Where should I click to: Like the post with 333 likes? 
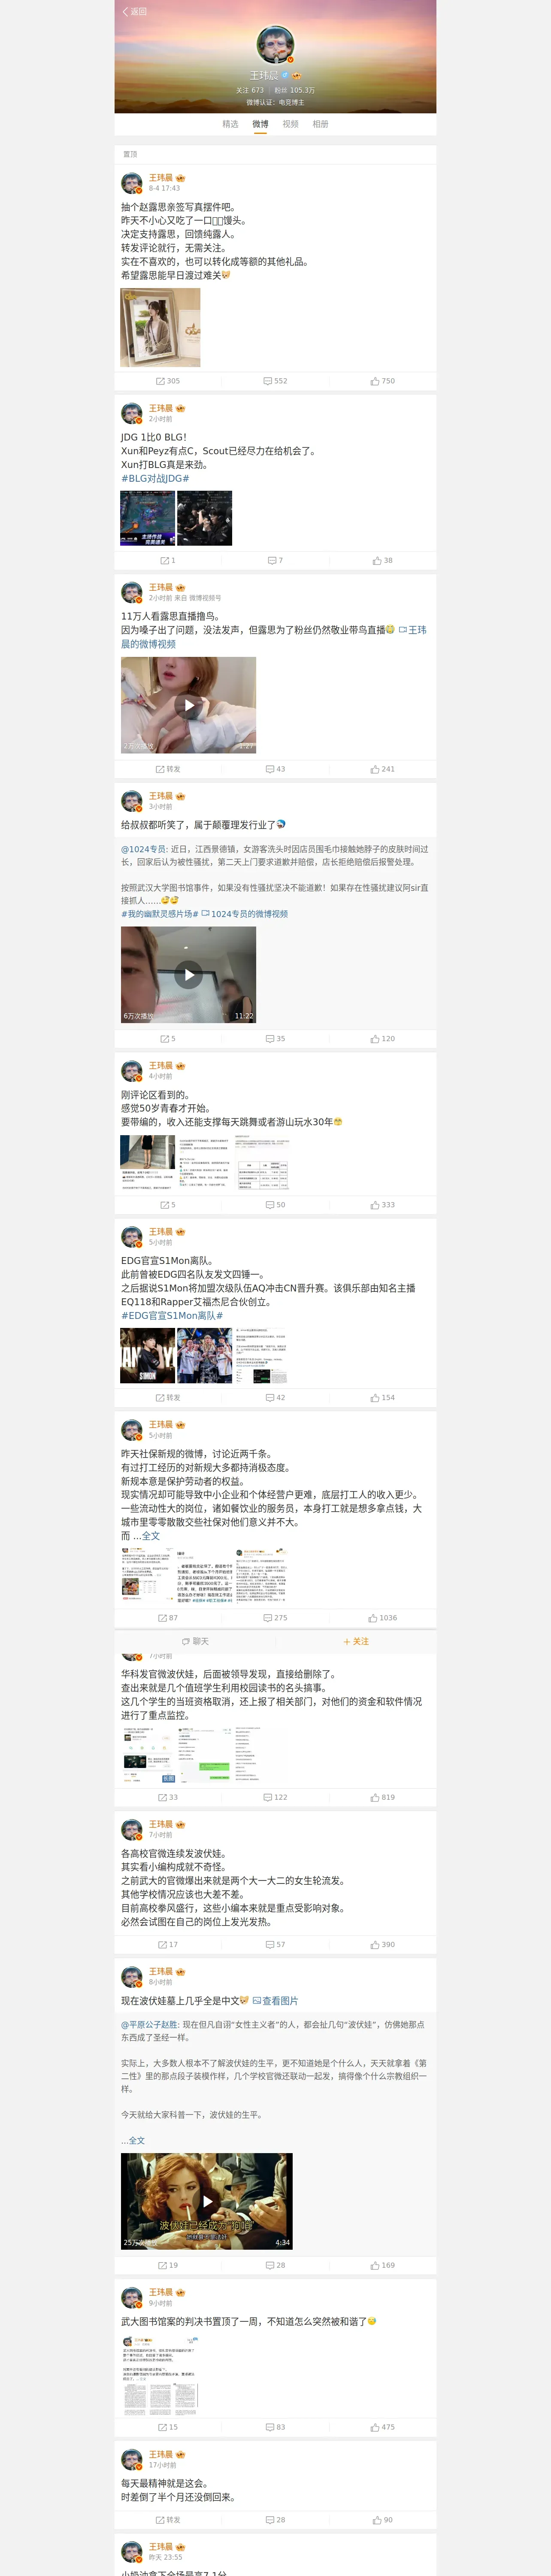coord(383,1205)
